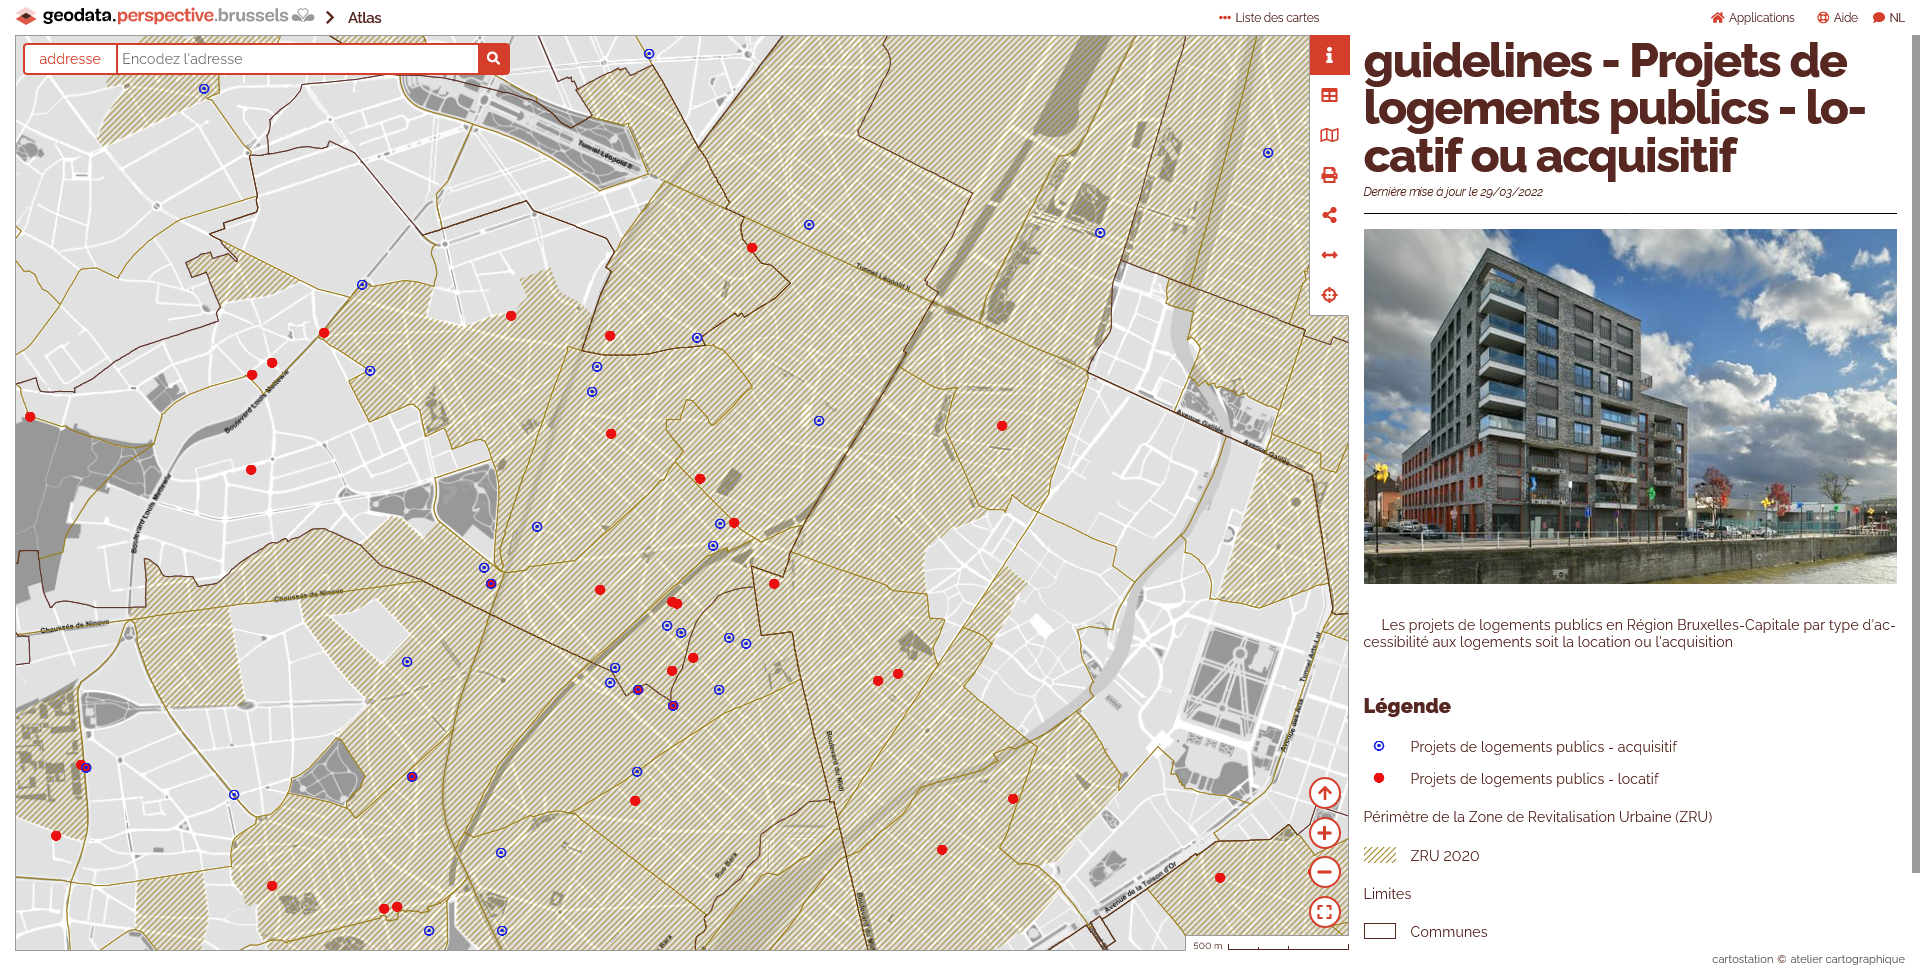Click the address search magnifier button
Image resolution: width=1920 pixels, height=966 pixels.
(x=493, y=59)
